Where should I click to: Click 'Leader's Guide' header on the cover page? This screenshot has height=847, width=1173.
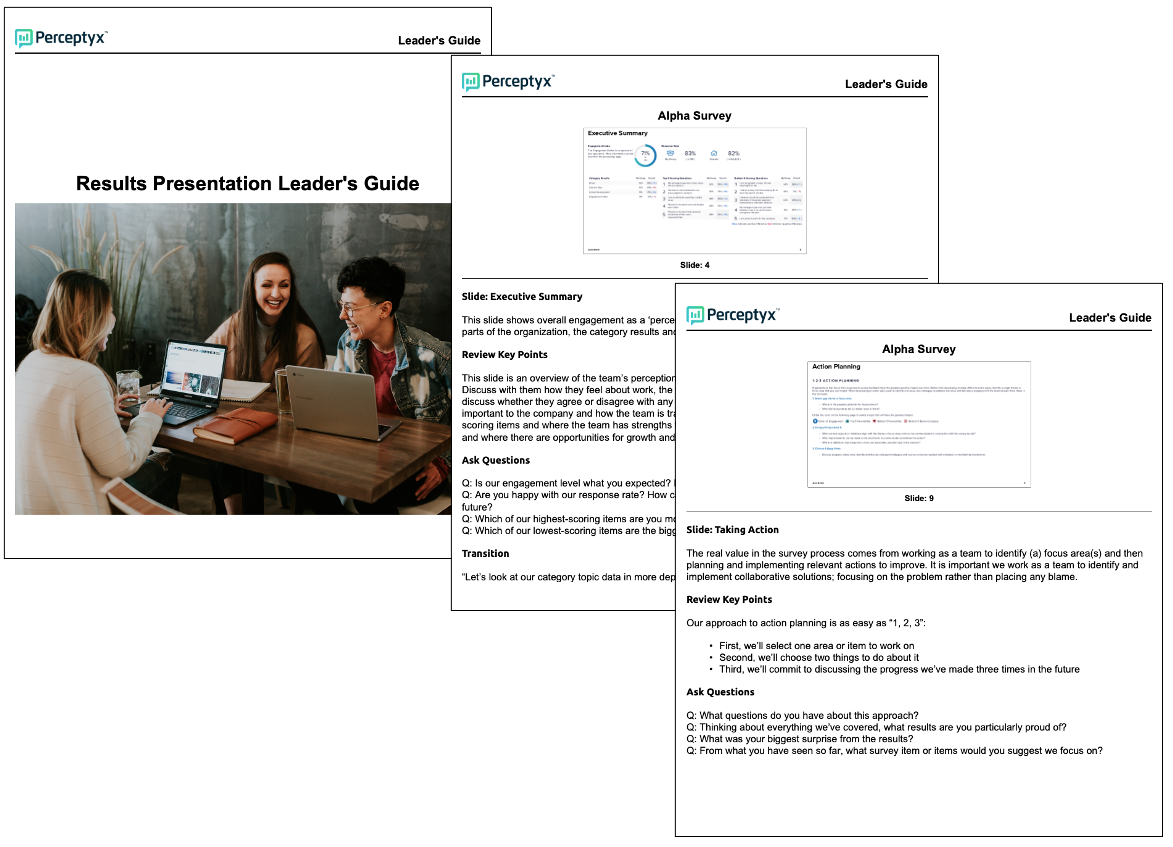pos(439,40)
